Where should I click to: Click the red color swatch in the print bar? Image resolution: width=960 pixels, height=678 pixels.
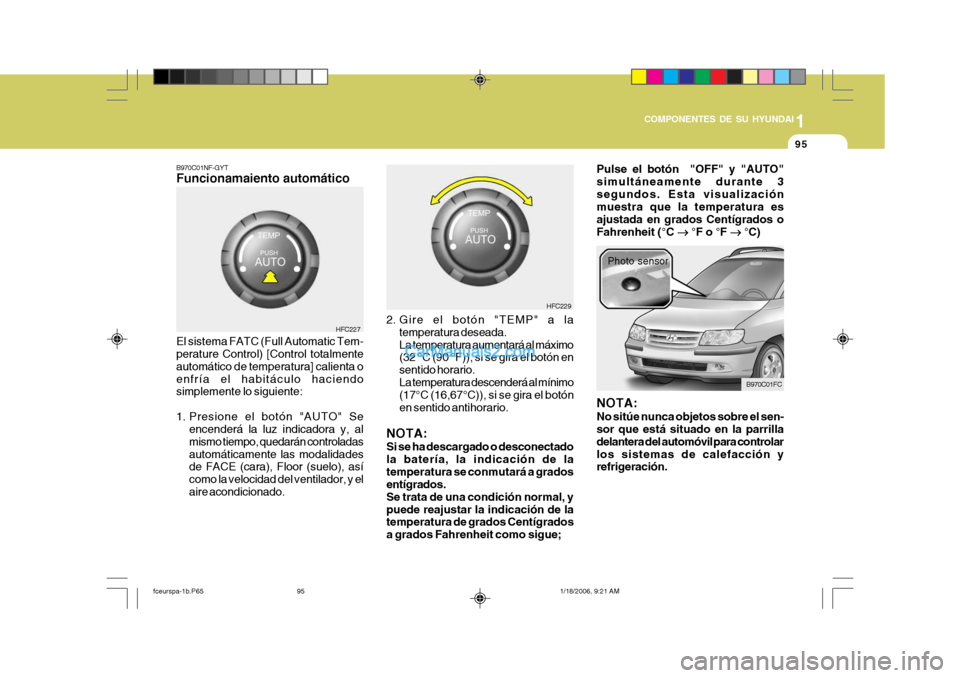click(x=718, y=77)
